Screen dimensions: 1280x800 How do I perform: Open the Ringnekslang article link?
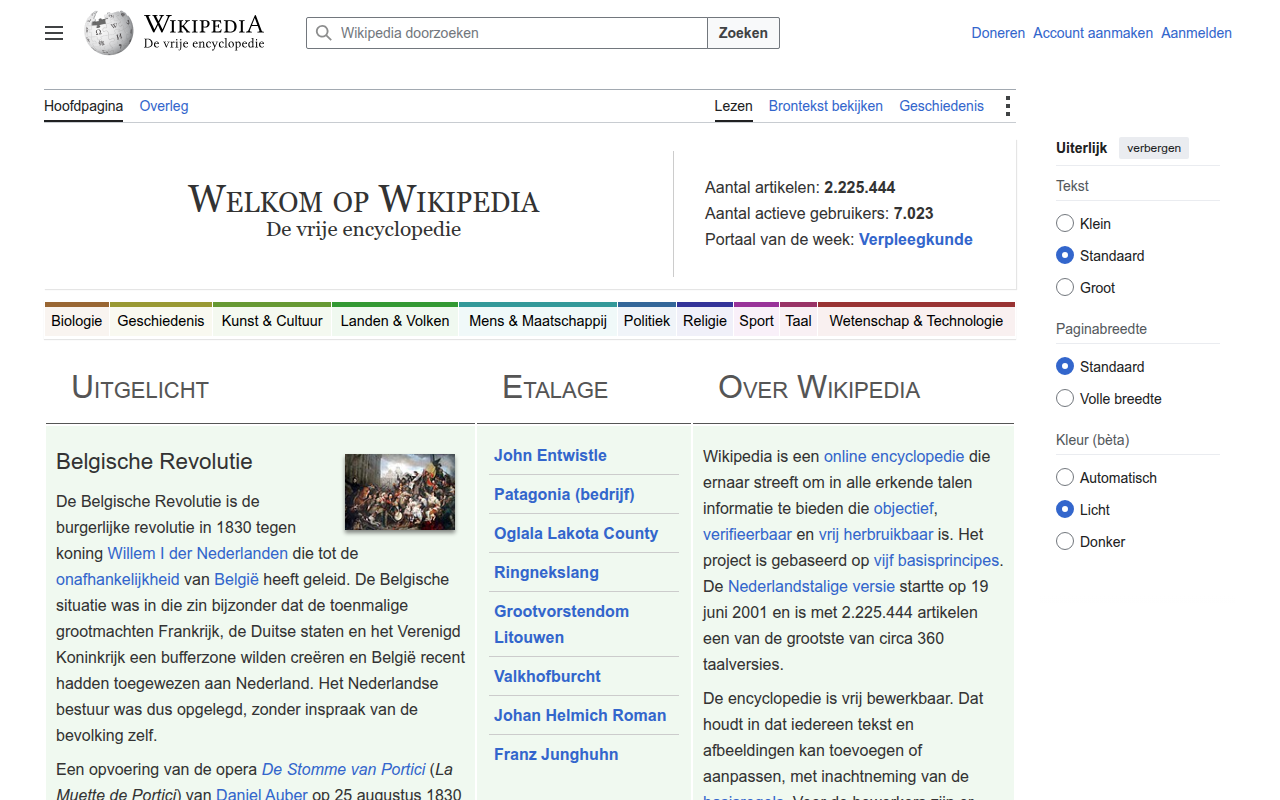click(x=546, y=573)
